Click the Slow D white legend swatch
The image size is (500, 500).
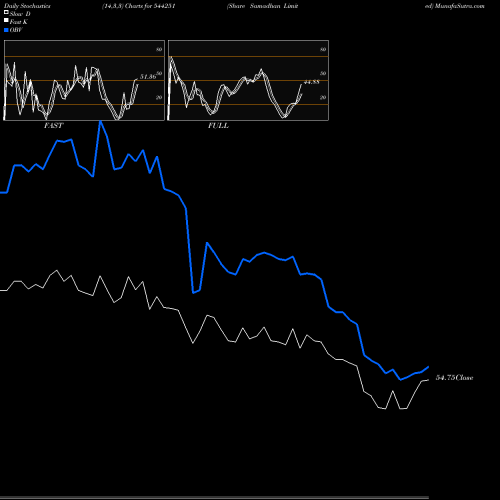click(x=6, y=12)
